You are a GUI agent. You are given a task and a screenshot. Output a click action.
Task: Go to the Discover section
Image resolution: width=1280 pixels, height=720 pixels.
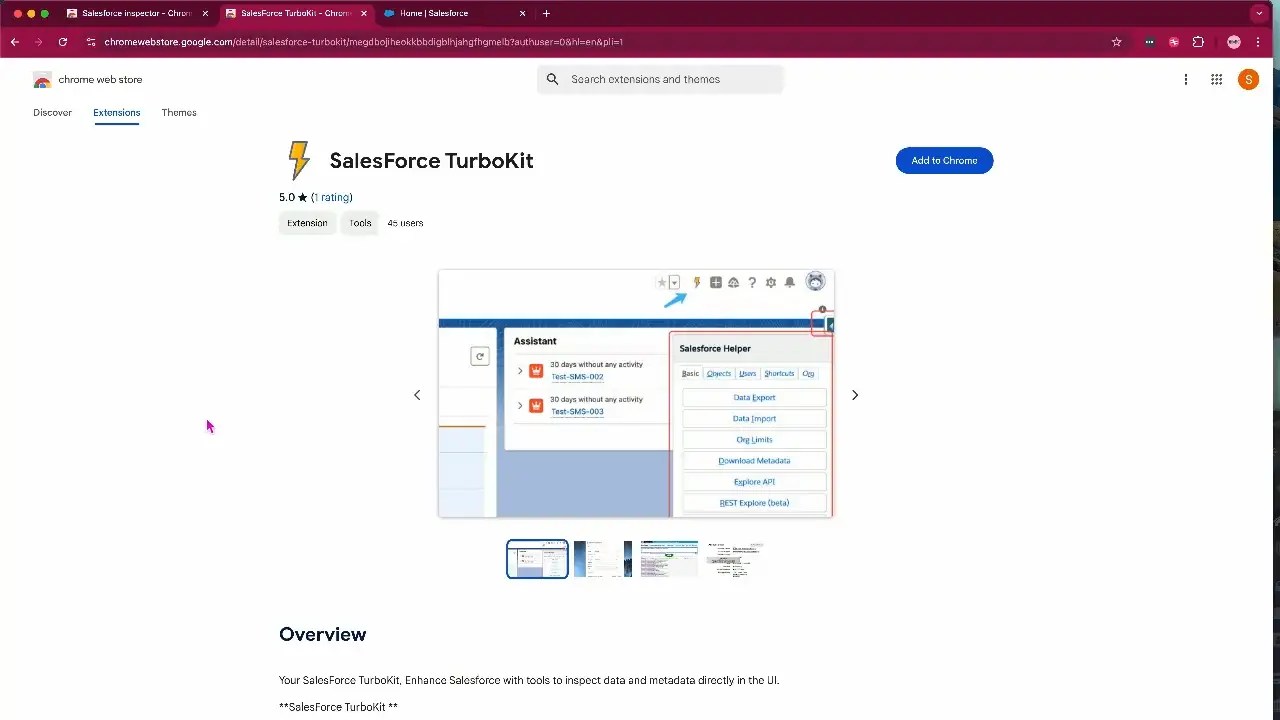click(x=52, y=112)
